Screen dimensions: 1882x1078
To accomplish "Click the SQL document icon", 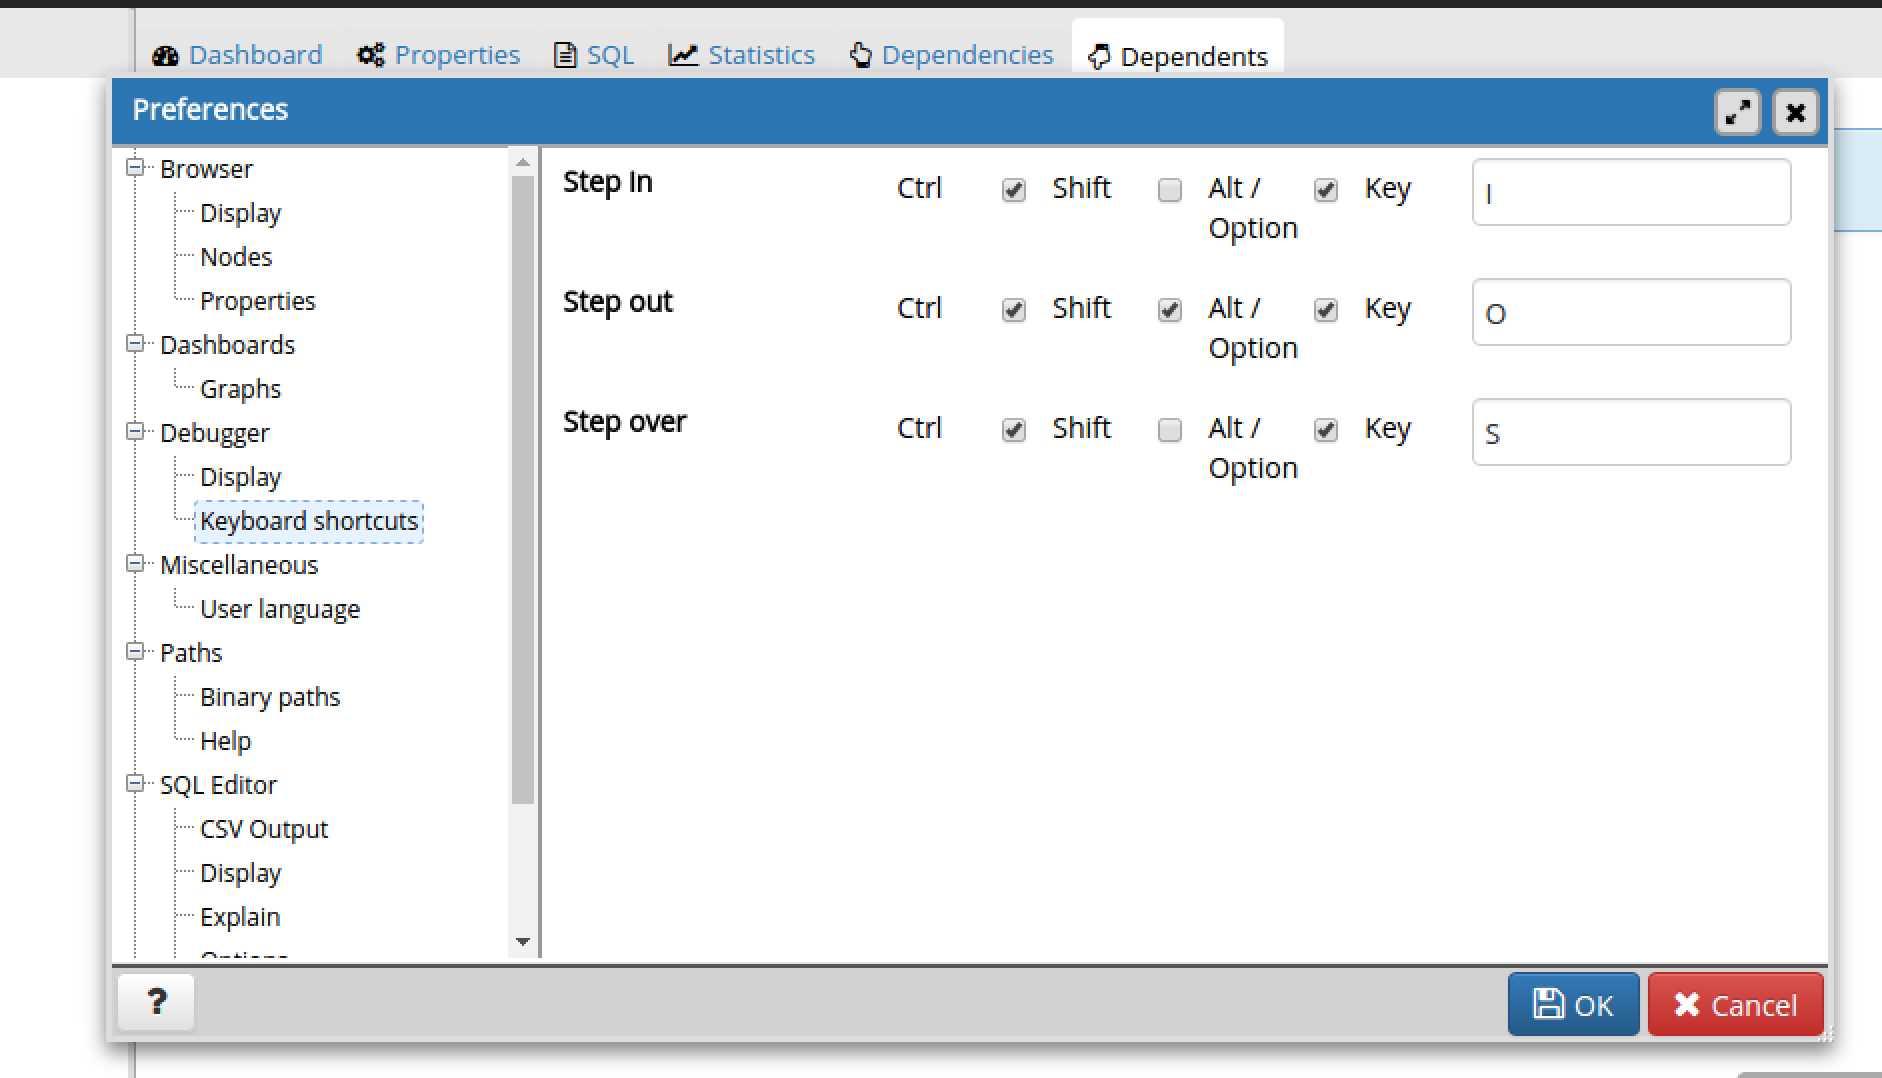I will coord(565,55).
